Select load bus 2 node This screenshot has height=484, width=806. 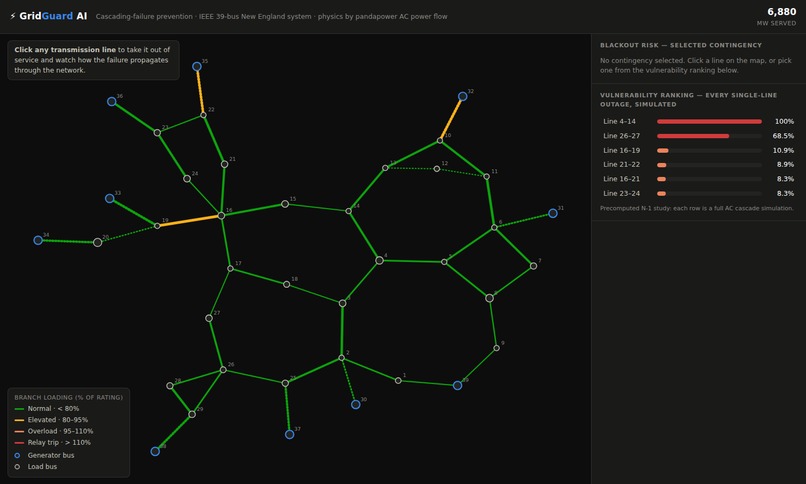coord(341,358)
